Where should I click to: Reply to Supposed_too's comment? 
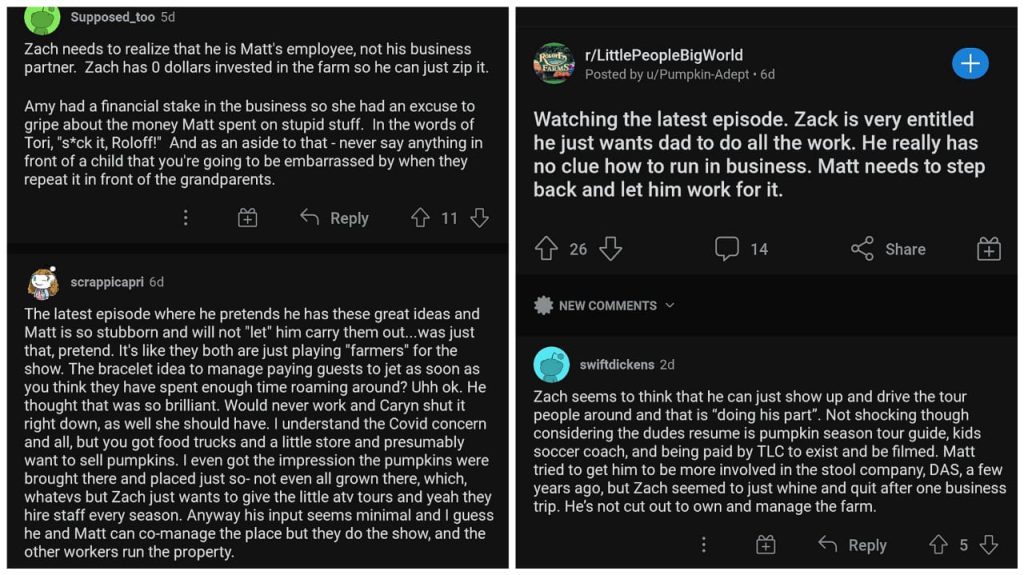click(x=335, y=218)
